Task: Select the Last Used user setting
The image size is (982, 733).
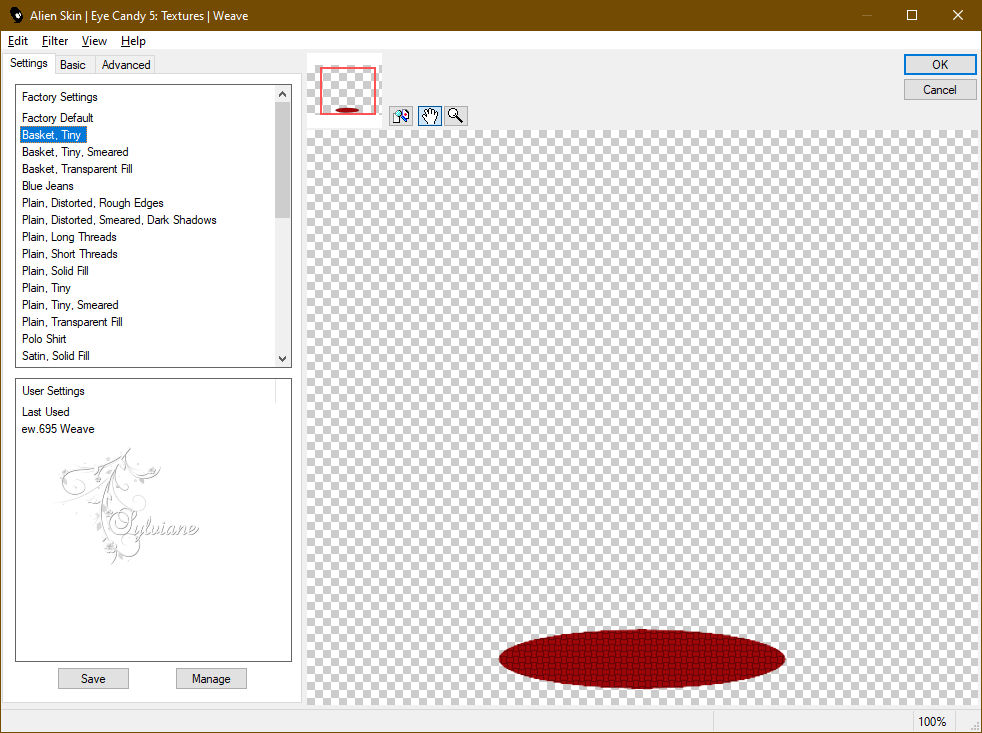Action: click(46, 412)
